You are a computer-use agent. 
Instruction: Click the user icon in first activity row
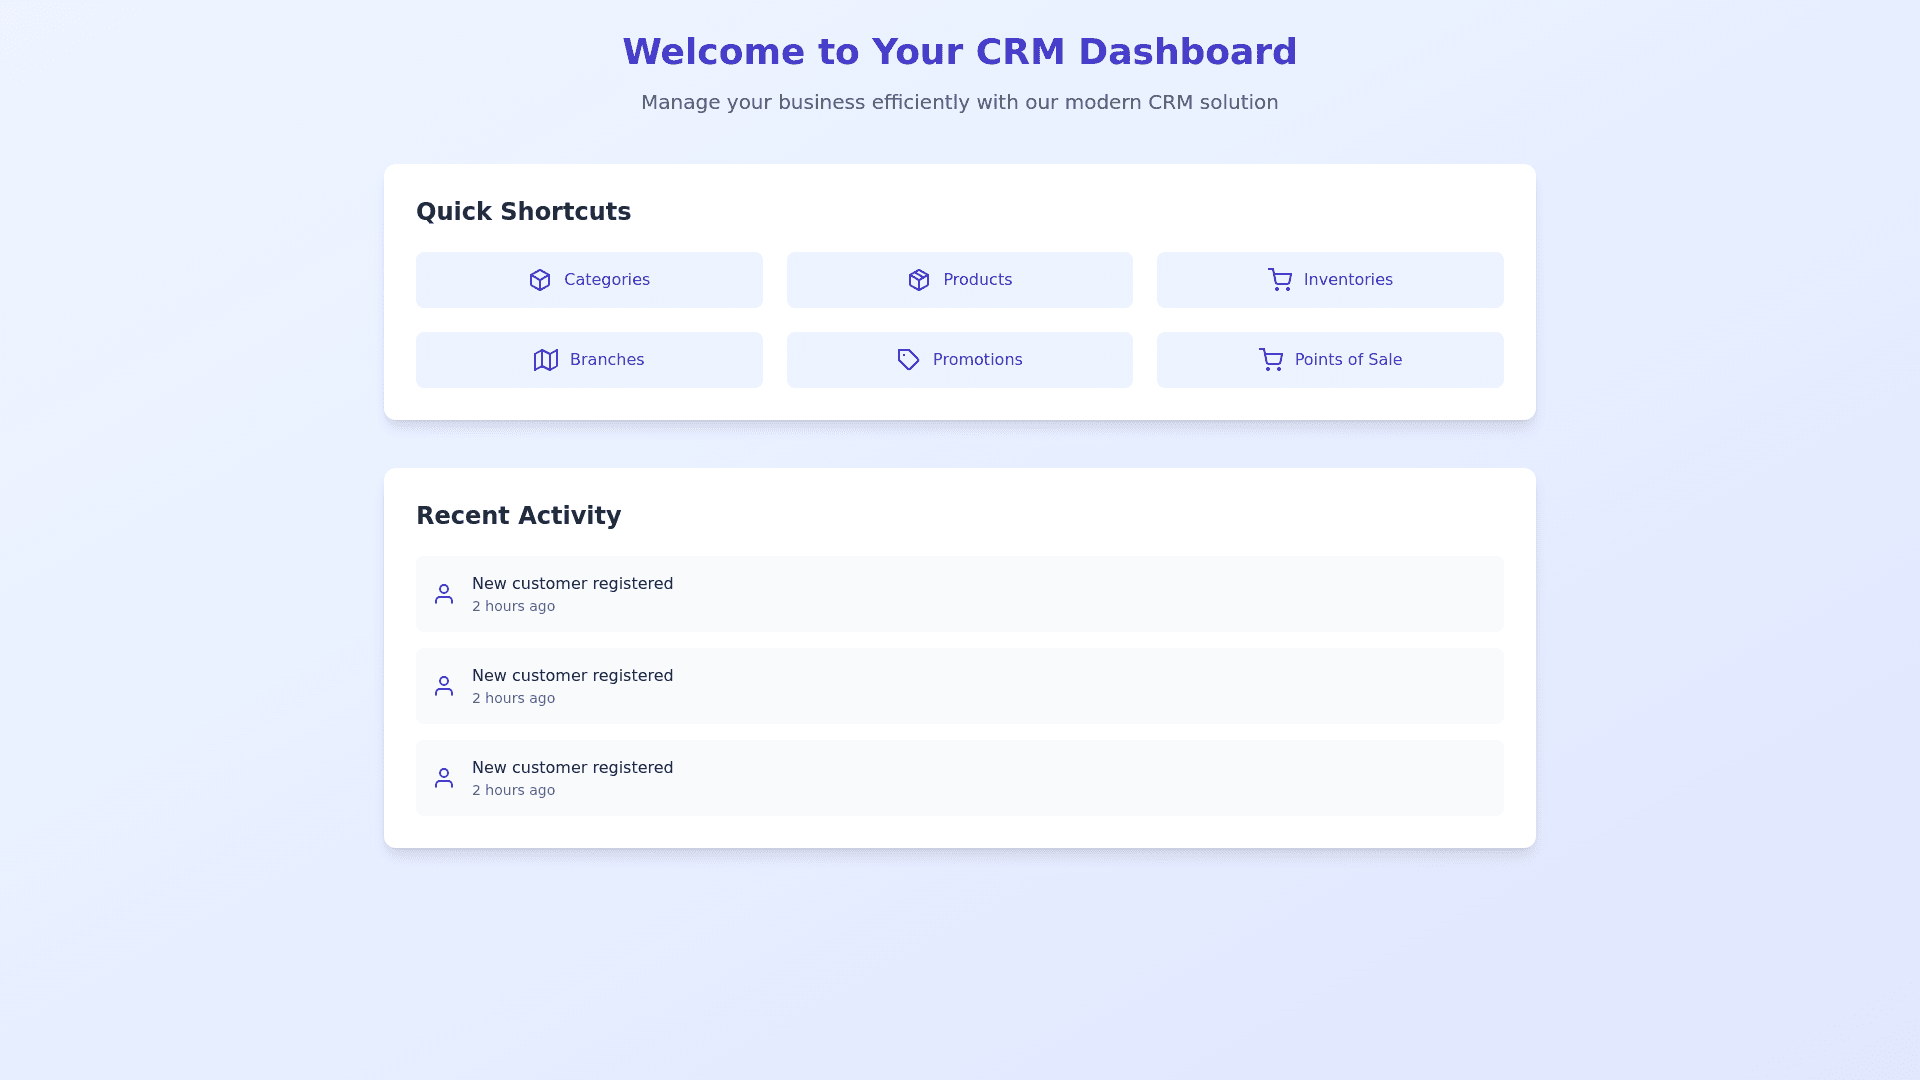[444, 594]
